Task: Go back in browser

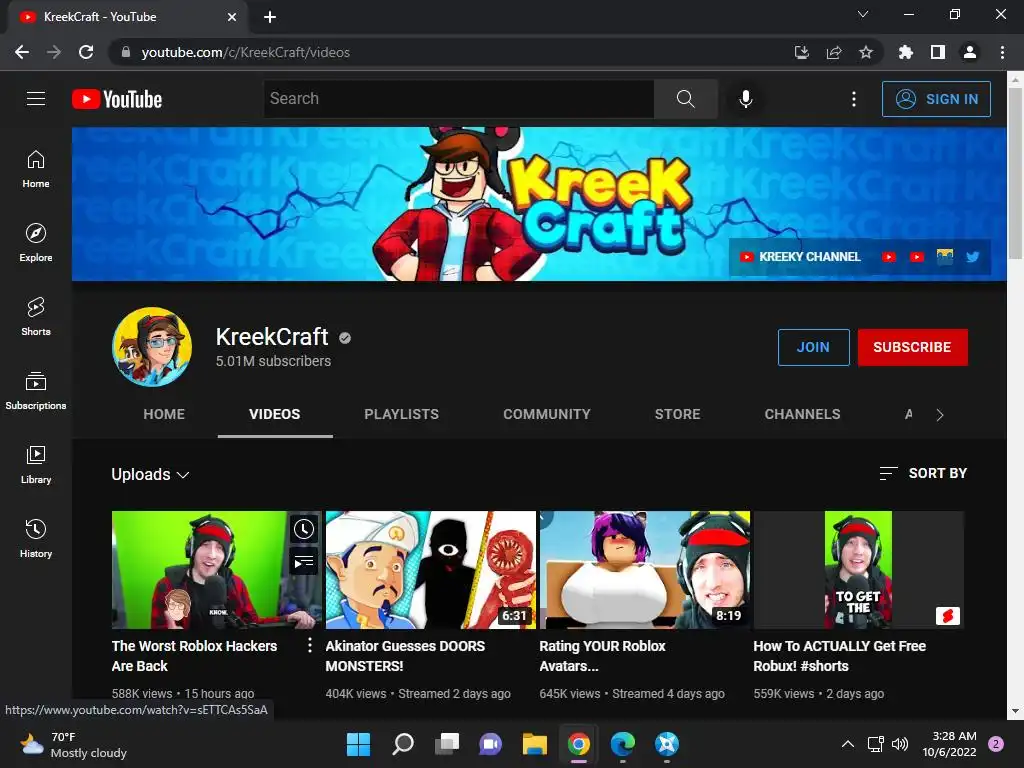Action: pos(22,52)
